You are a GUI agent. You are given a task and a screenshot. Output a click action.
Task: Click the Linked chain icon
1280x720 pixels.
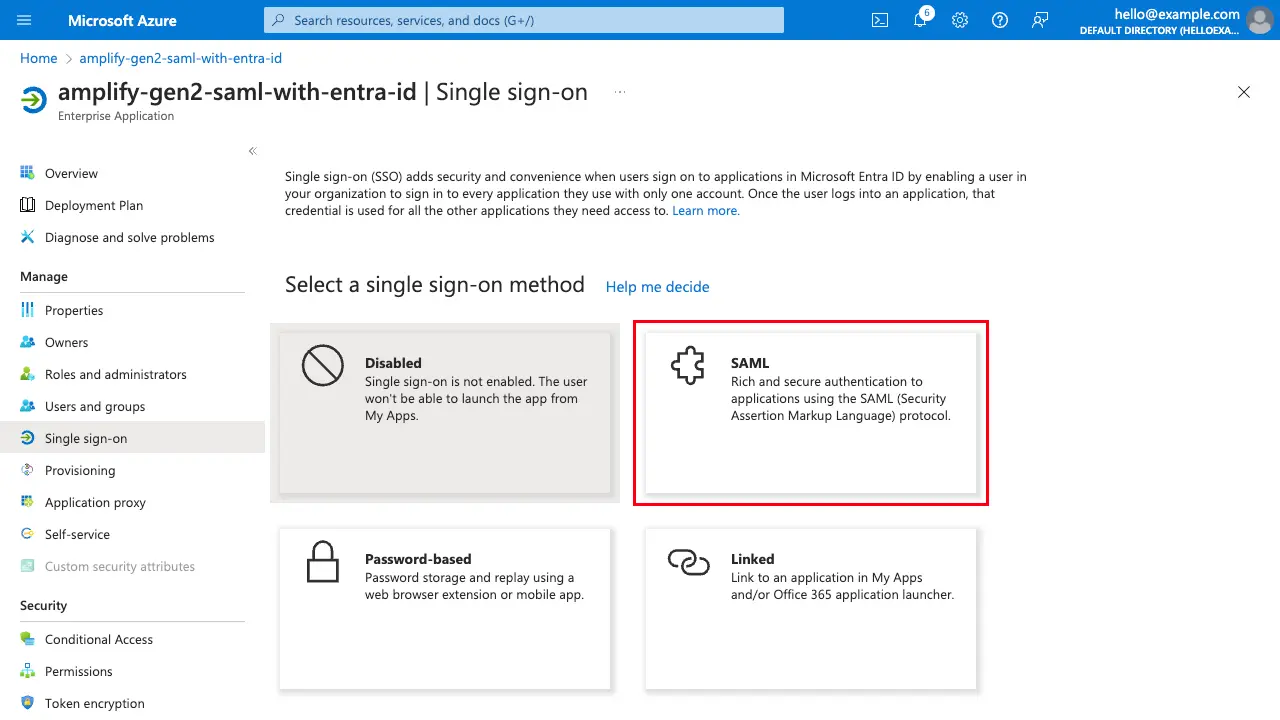[688, 563]
